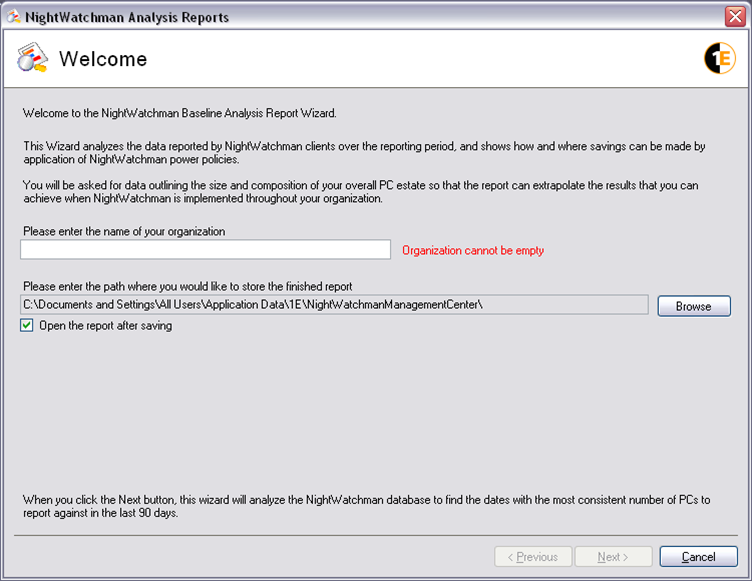Untick the Open the report after saving checkbox
Screen dimensions: 752x581
click(28, 326)
